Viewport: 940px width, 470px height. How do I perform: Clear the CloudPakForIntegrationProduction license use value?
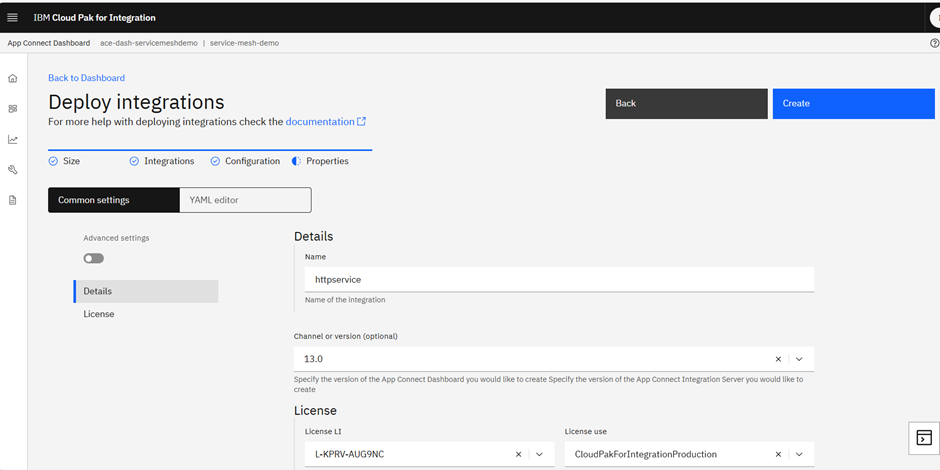pos(778,454)
